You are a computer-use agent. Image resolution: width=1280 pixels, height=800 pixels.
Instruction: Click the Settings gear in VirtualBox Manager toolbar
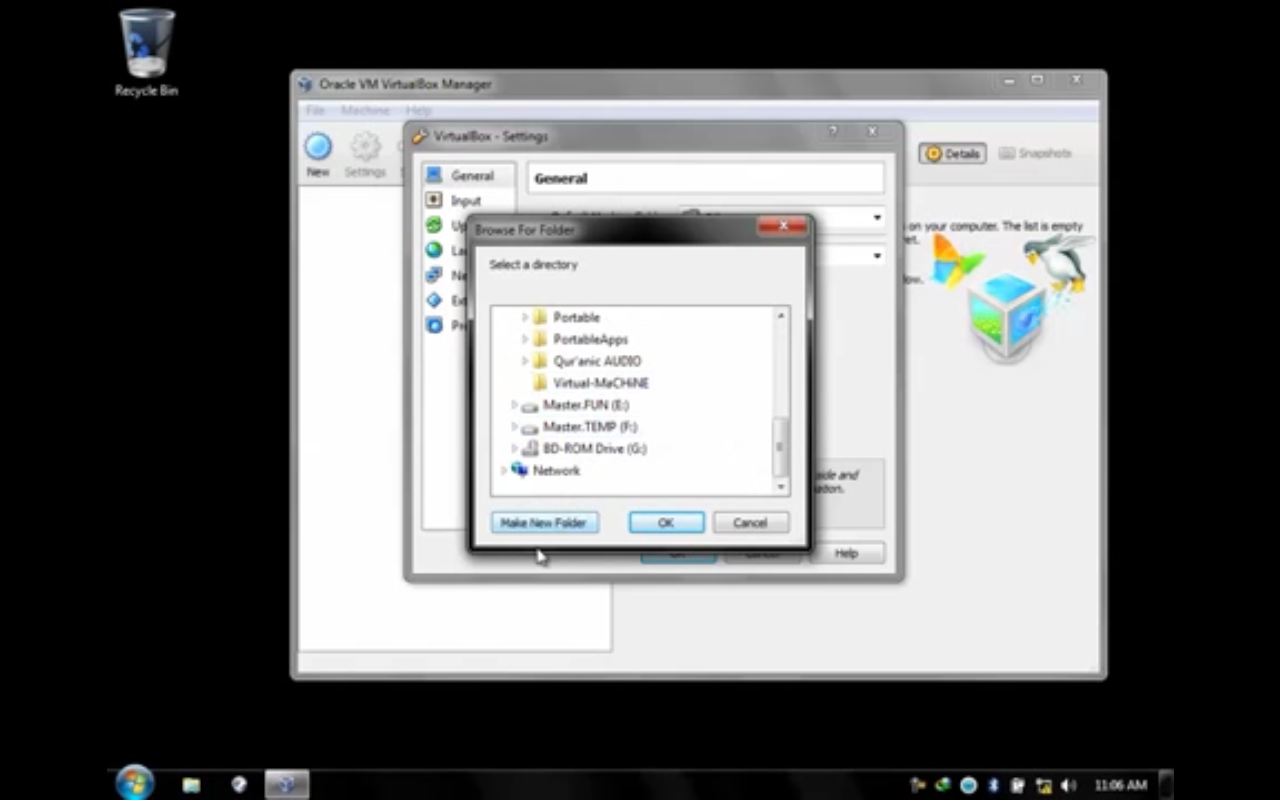pyautogui.click(x=365, y=148)
